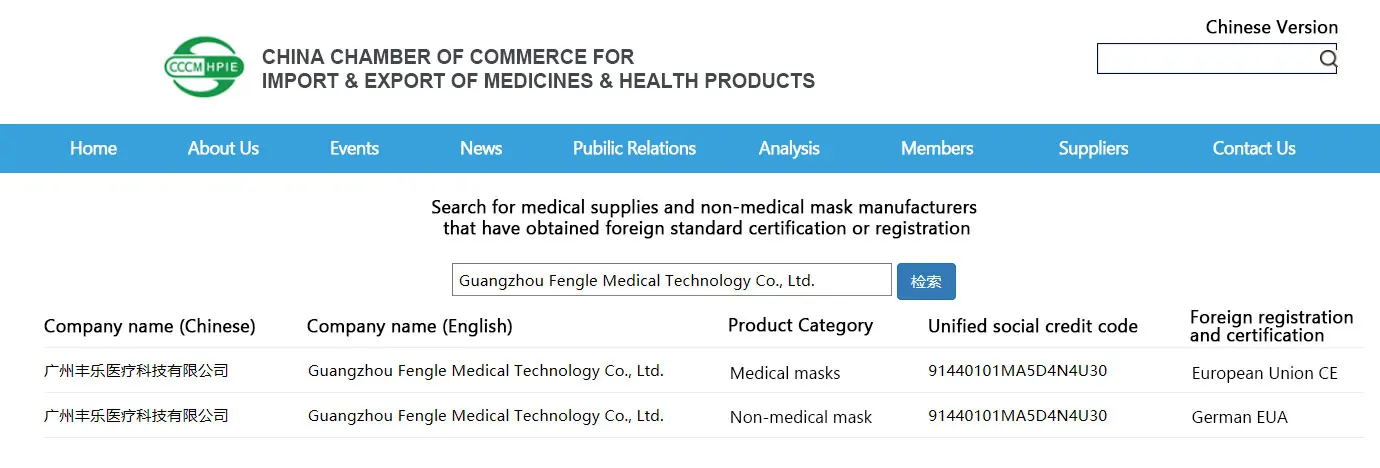The width and height of the screenshot is (1380, 468).
Task: Click the chamber of commerce title text
Action: [538, 69]
